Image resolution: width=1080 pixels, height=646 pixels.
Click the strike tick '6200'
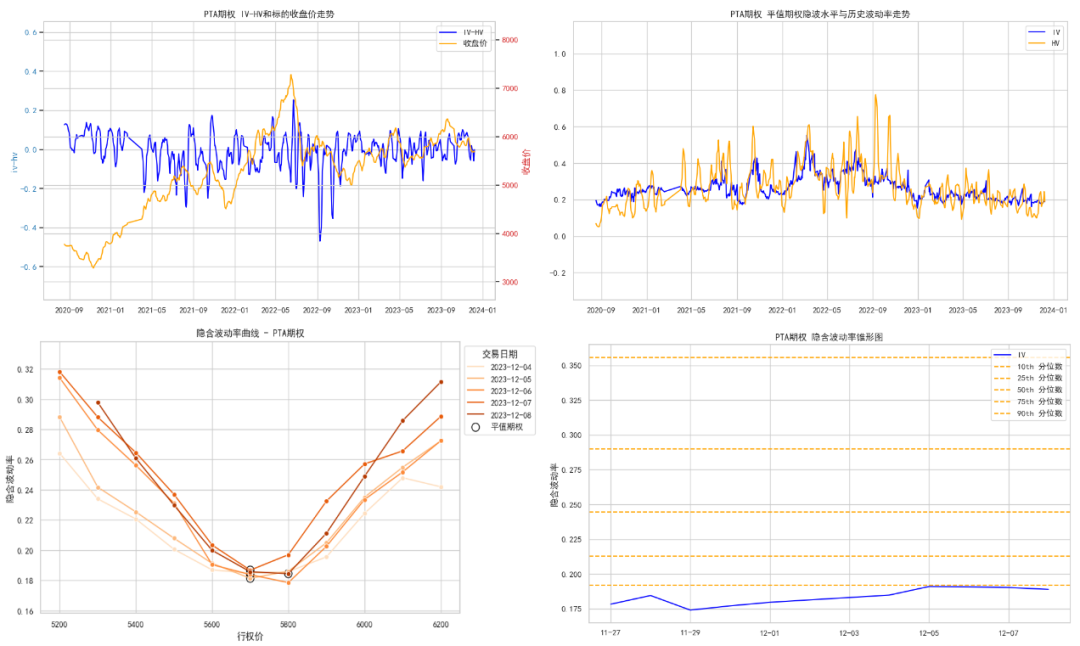[441, 625]
